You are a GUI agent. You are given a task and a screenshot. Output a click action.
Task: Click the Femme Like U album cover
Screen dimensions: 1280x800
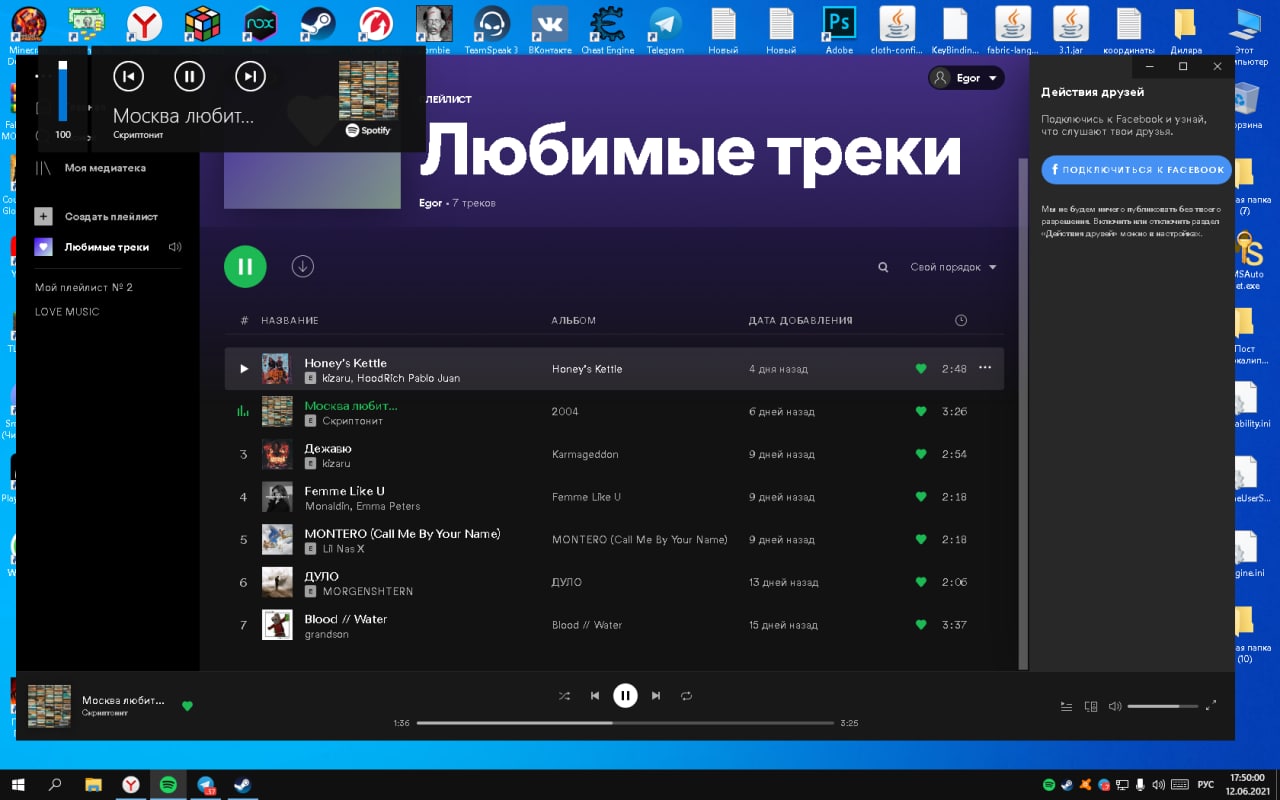click(x=277, y=497)
